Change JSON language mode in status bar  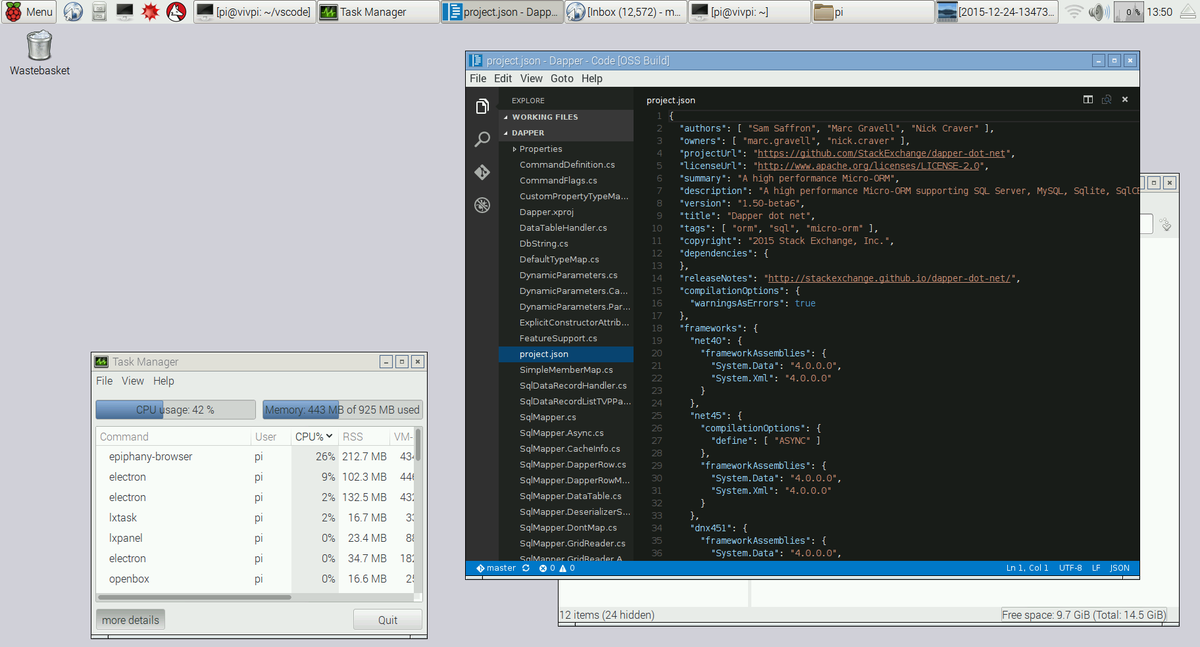coord(1120,568)
